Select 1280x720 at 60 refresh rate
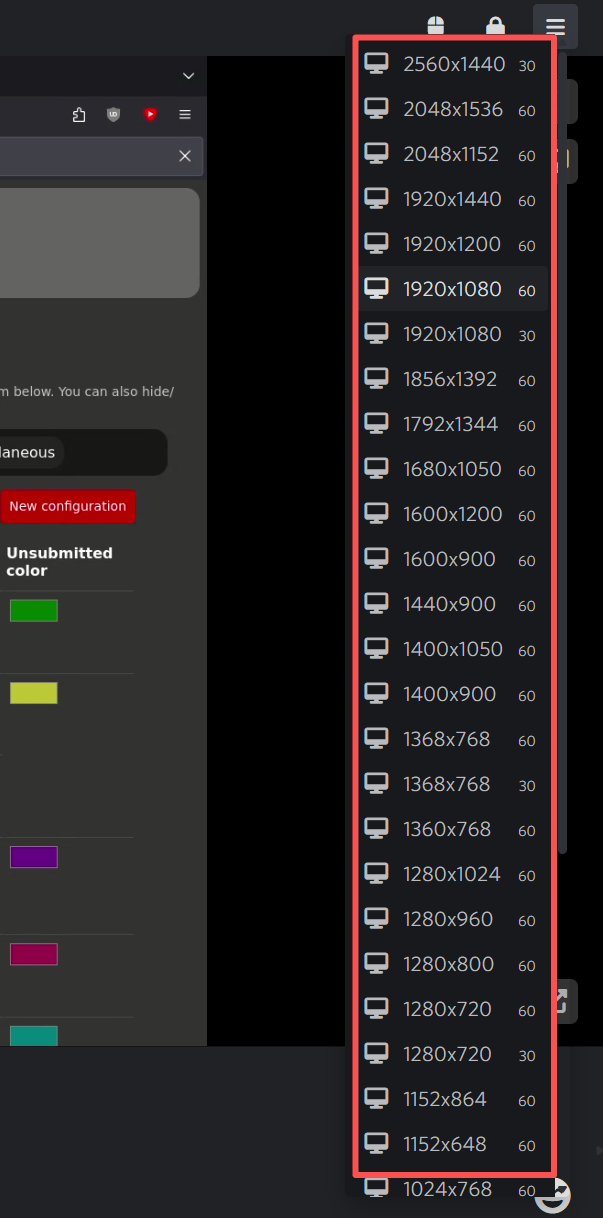 (453, 1010)
